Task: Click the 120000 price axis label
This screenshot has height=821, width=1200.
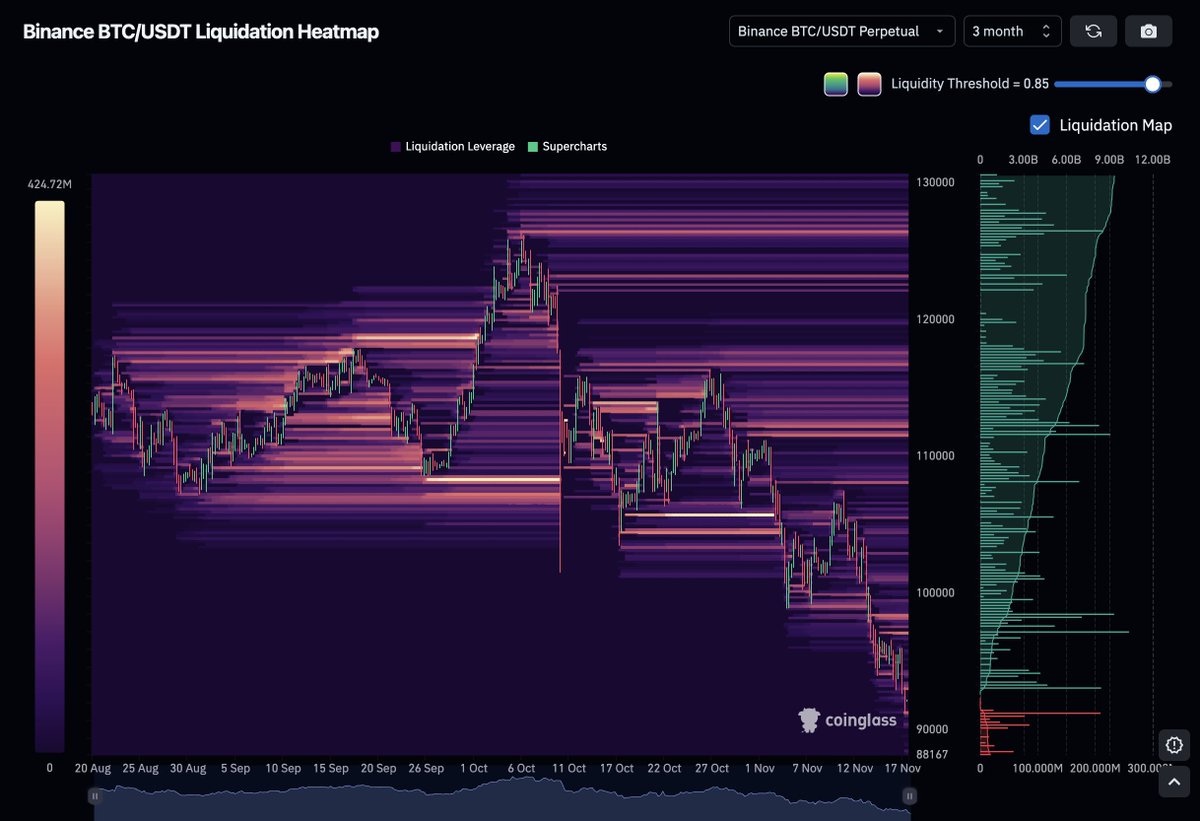Action: [x=934, y=319]
